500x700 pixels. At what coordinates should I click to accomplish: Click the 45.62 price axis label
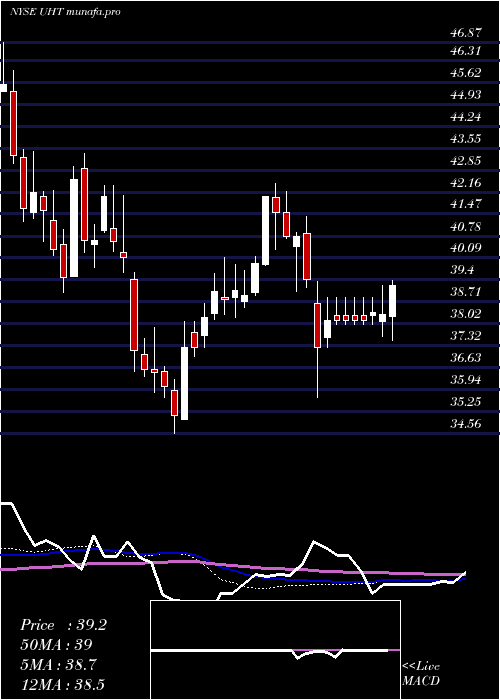[x=465, y=73]
